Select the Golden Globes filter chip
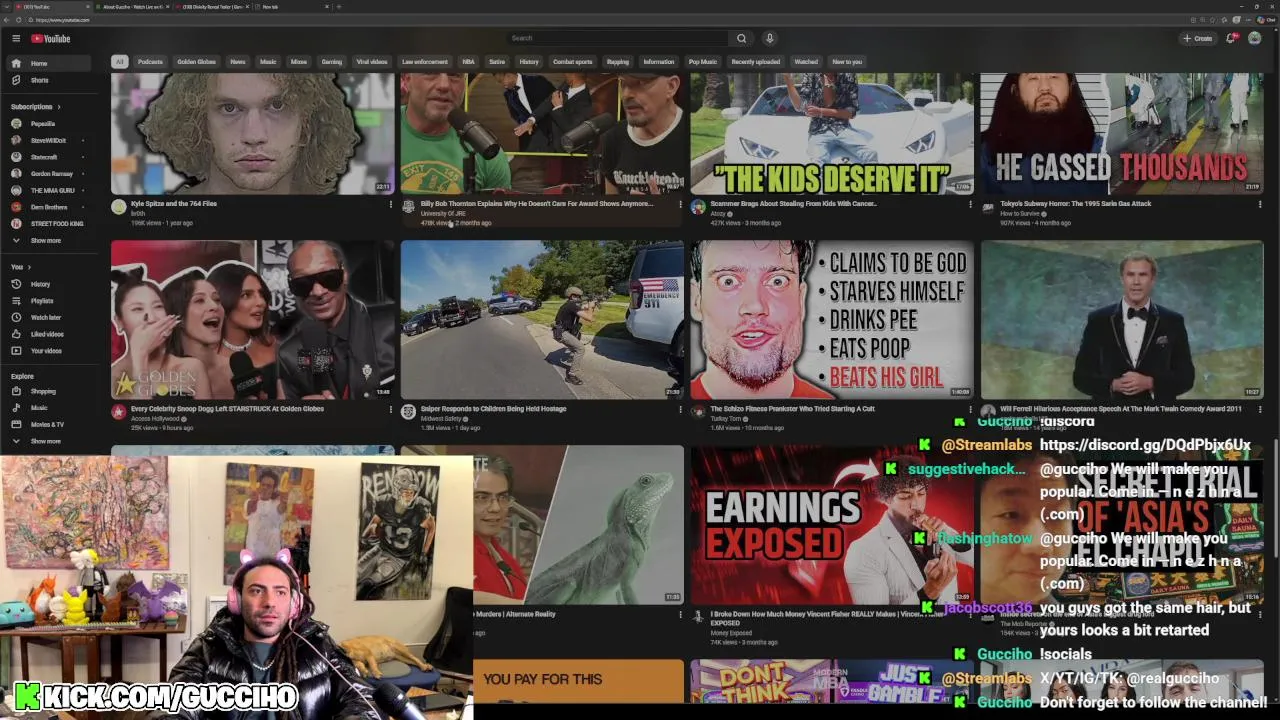Image resolution: width=1280 pixels, height=720 pixels. pyautogui.click(x=197, y=62)
